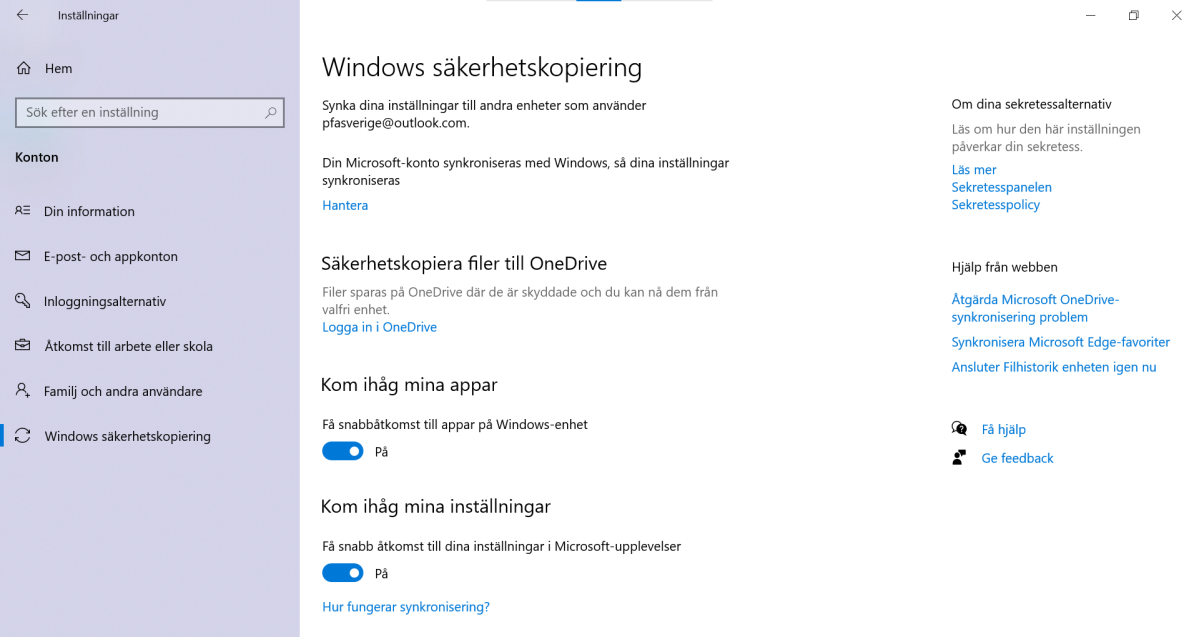Click the Inloggningsalternativ key icon

pyautogui.click(x=23, y=301)
